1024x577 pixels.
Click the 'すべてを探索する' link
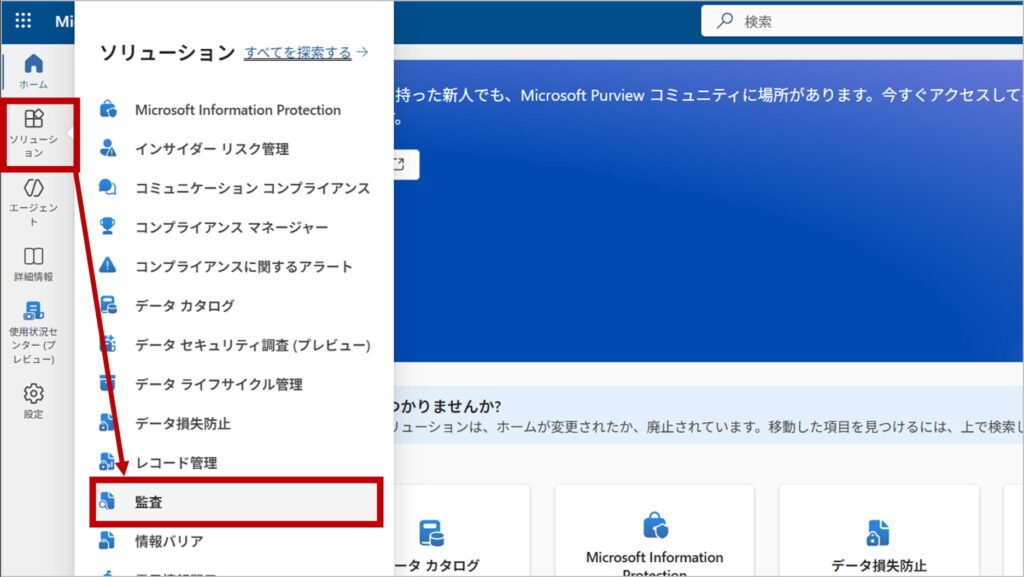pos(298,53)
